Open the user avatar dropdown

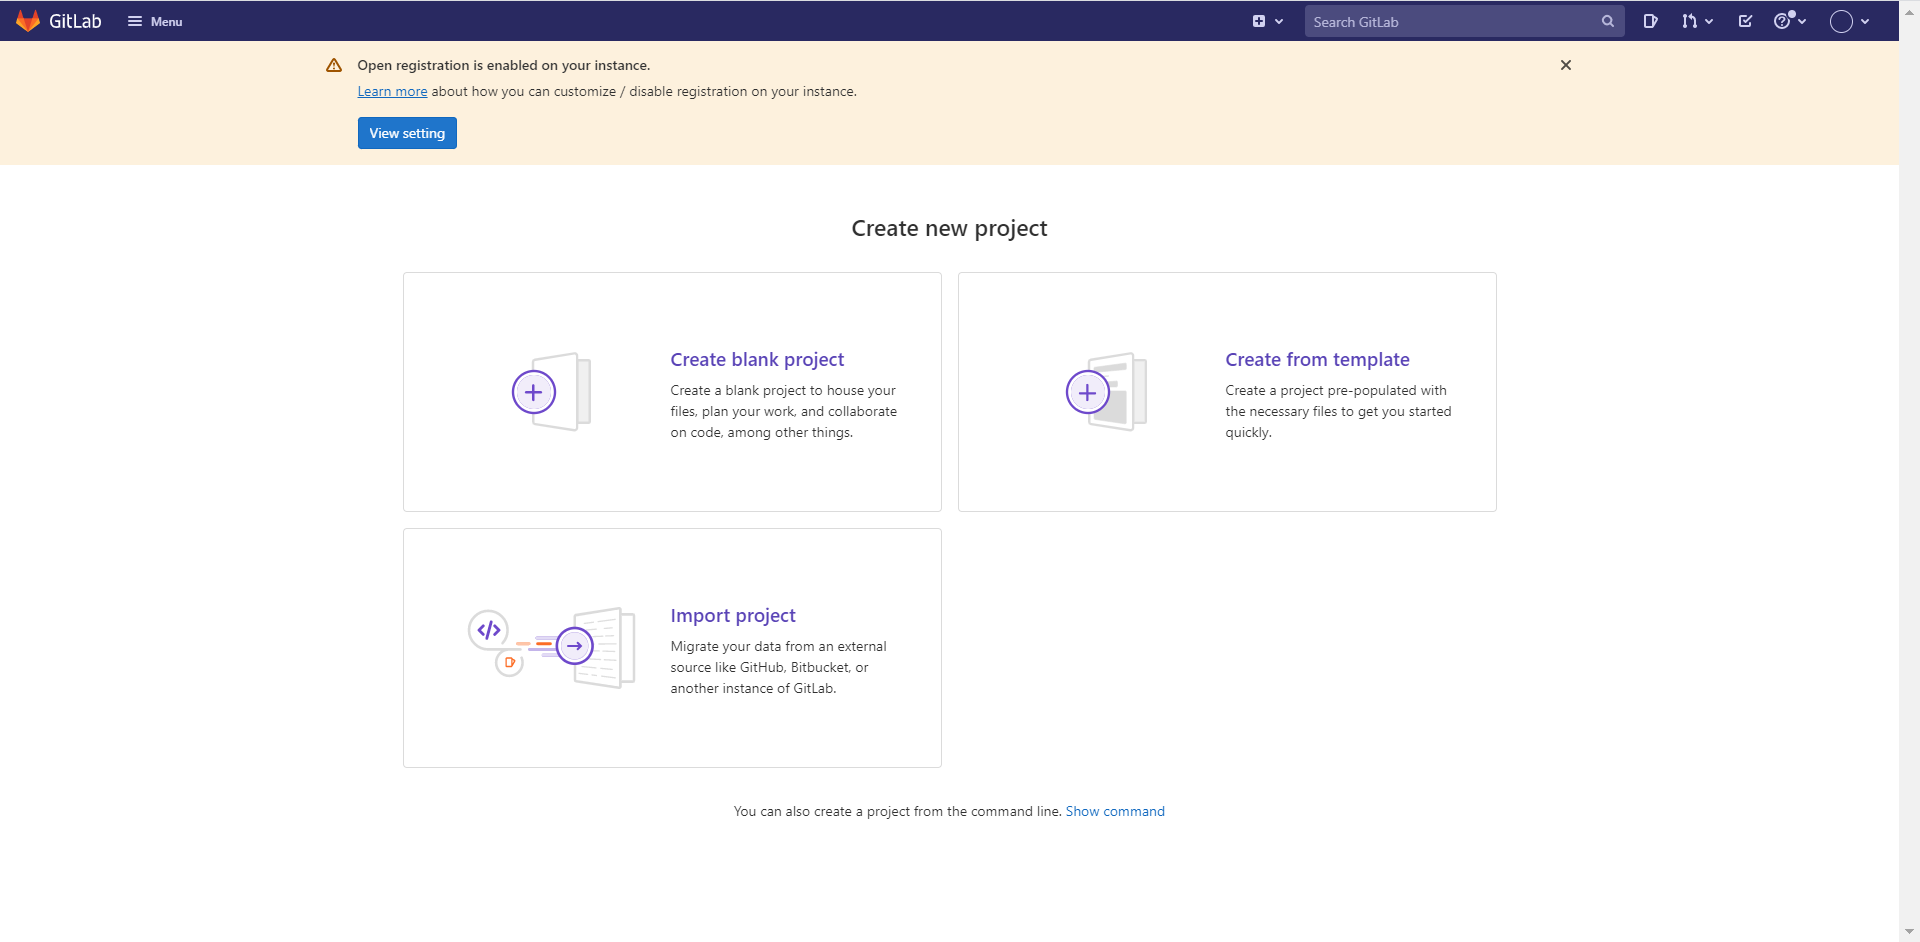(1849, 21)
